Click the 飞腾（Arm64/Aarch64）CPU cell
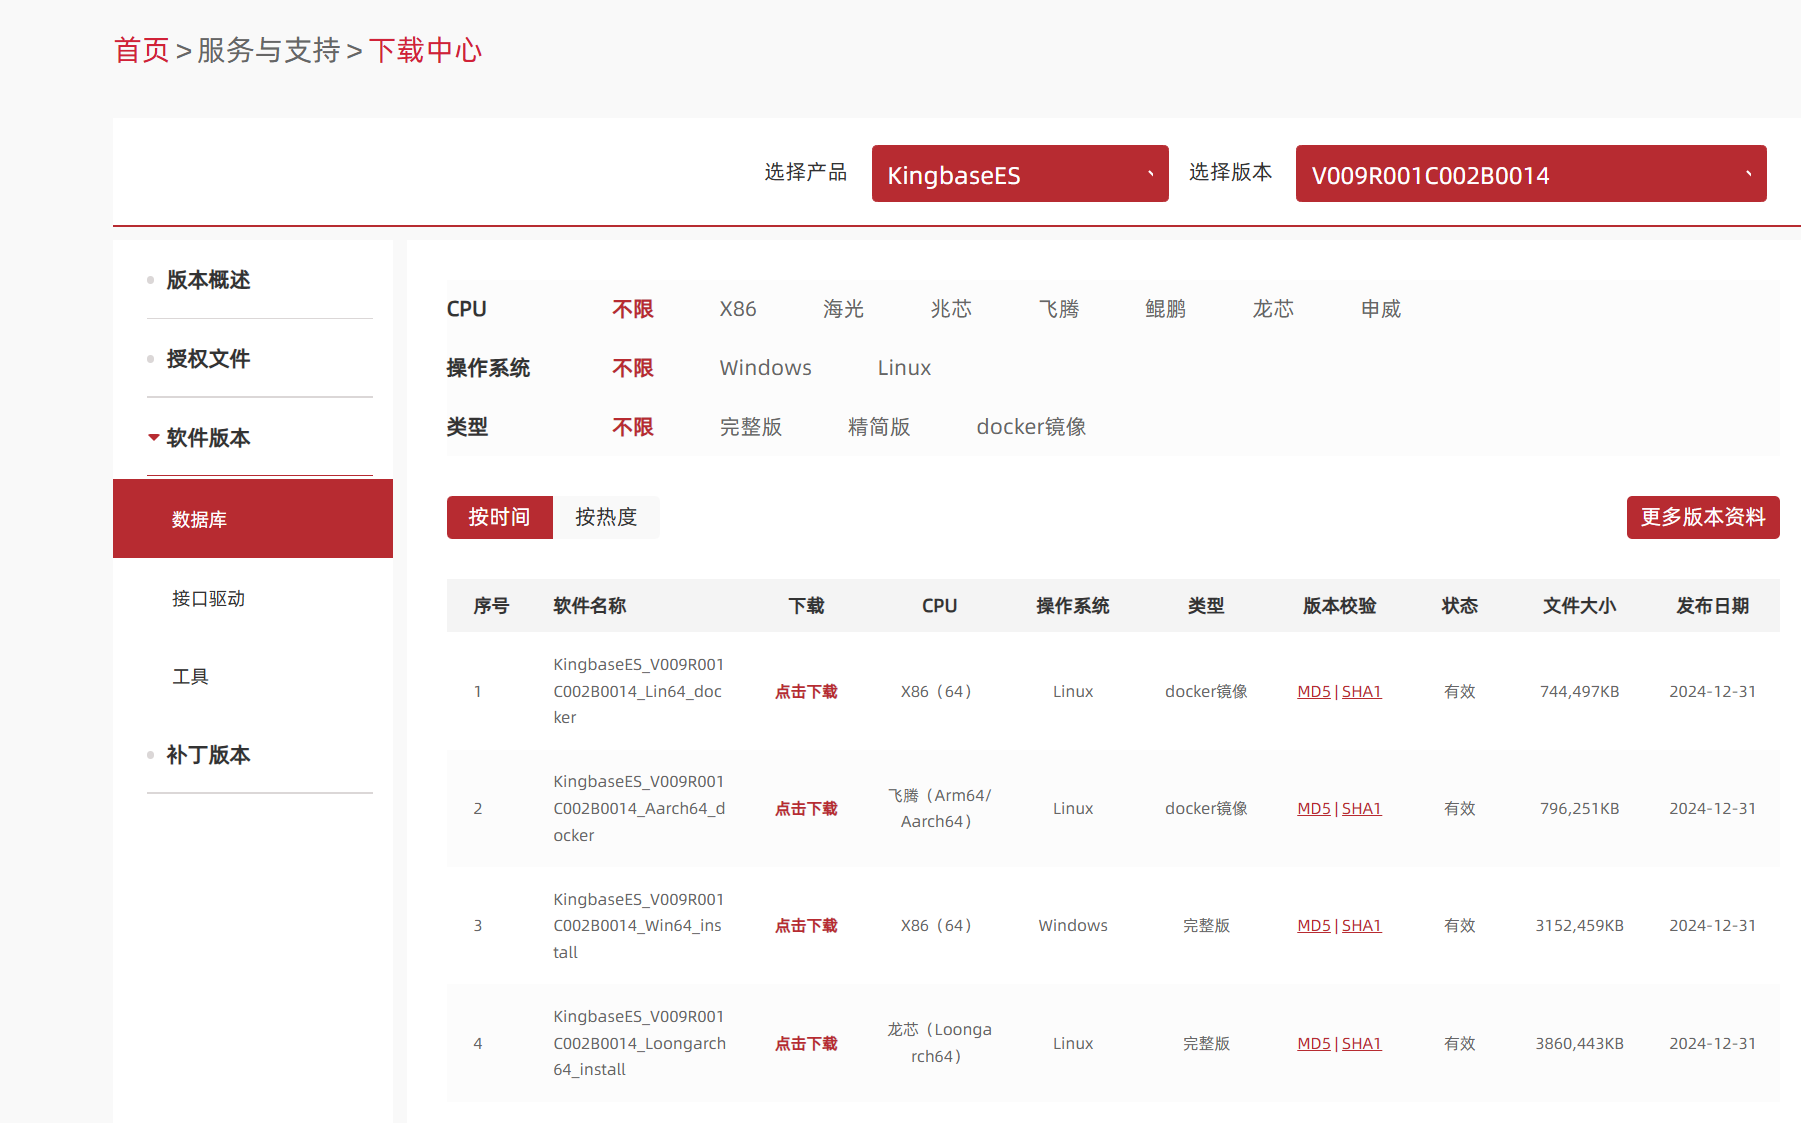This screenshot has height=1123, width=1801. [939, 808]
